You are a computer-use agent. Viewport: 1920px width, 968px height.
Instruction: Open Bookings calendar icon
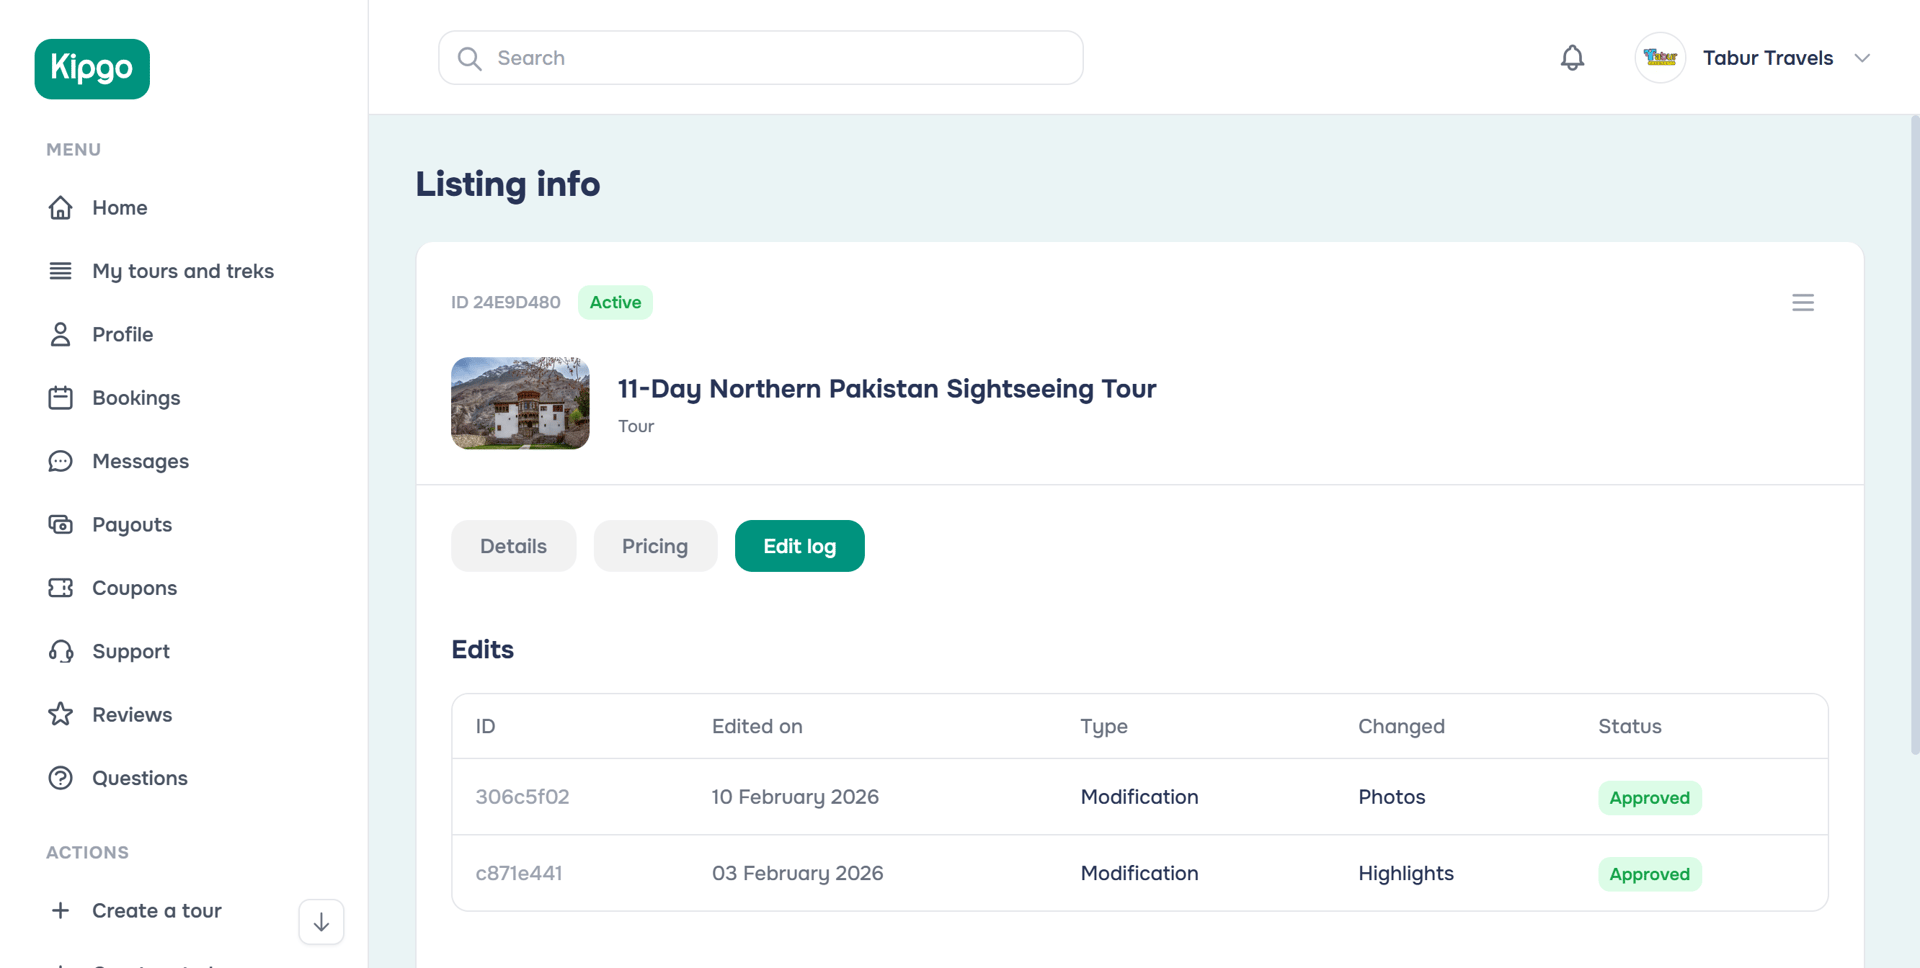(x=60, y=398)
